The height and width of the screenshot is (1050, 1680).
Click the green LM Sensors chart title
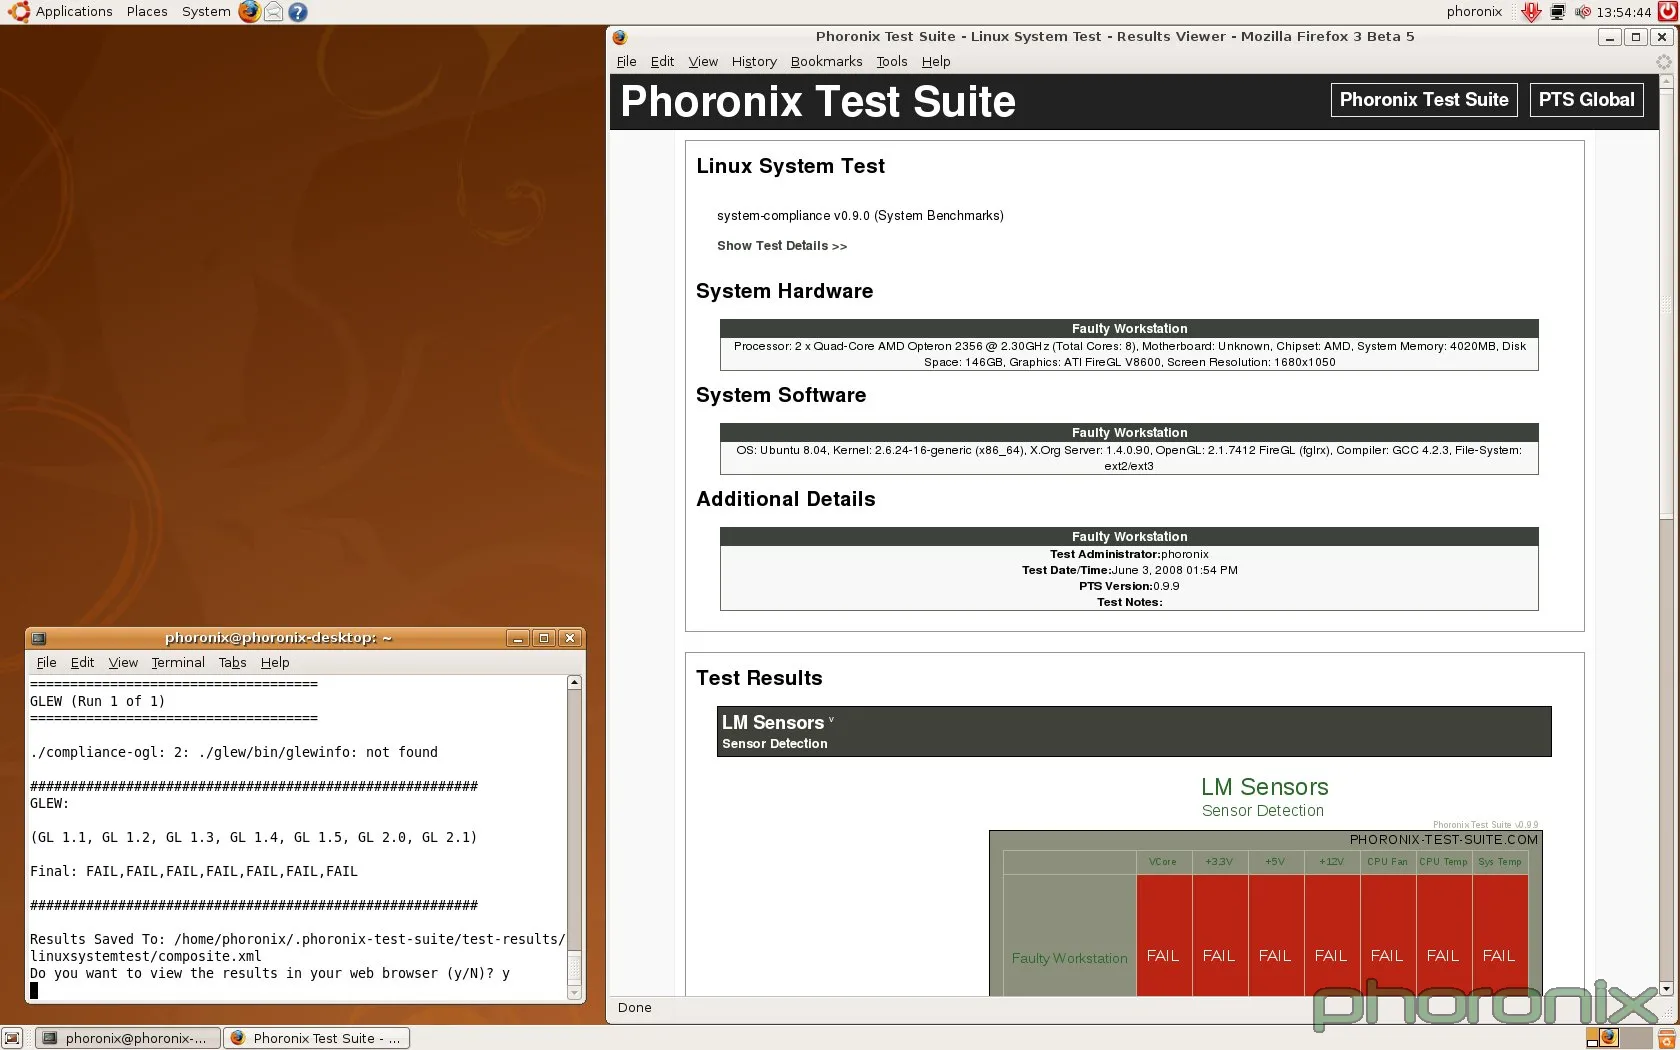click(1264, 787)
